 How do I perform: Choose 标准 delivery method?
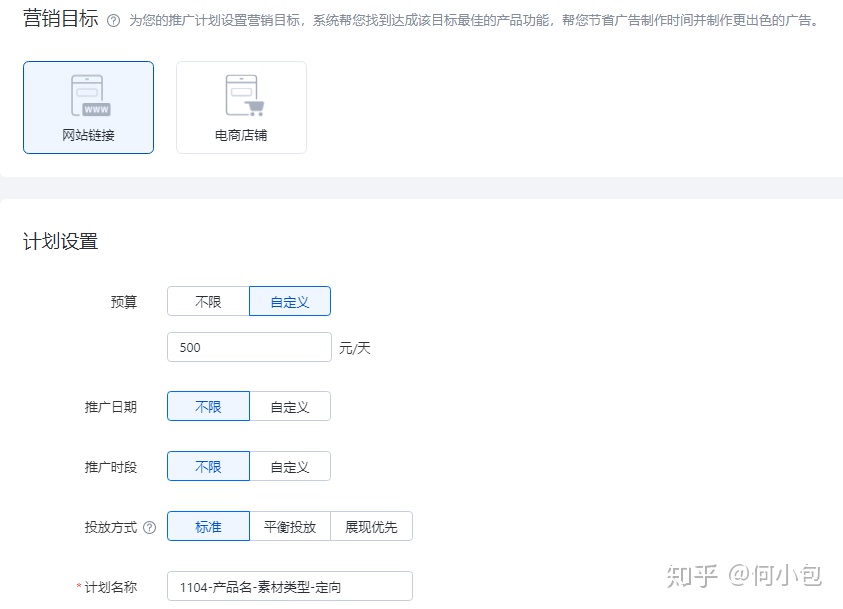coord(208,526)
